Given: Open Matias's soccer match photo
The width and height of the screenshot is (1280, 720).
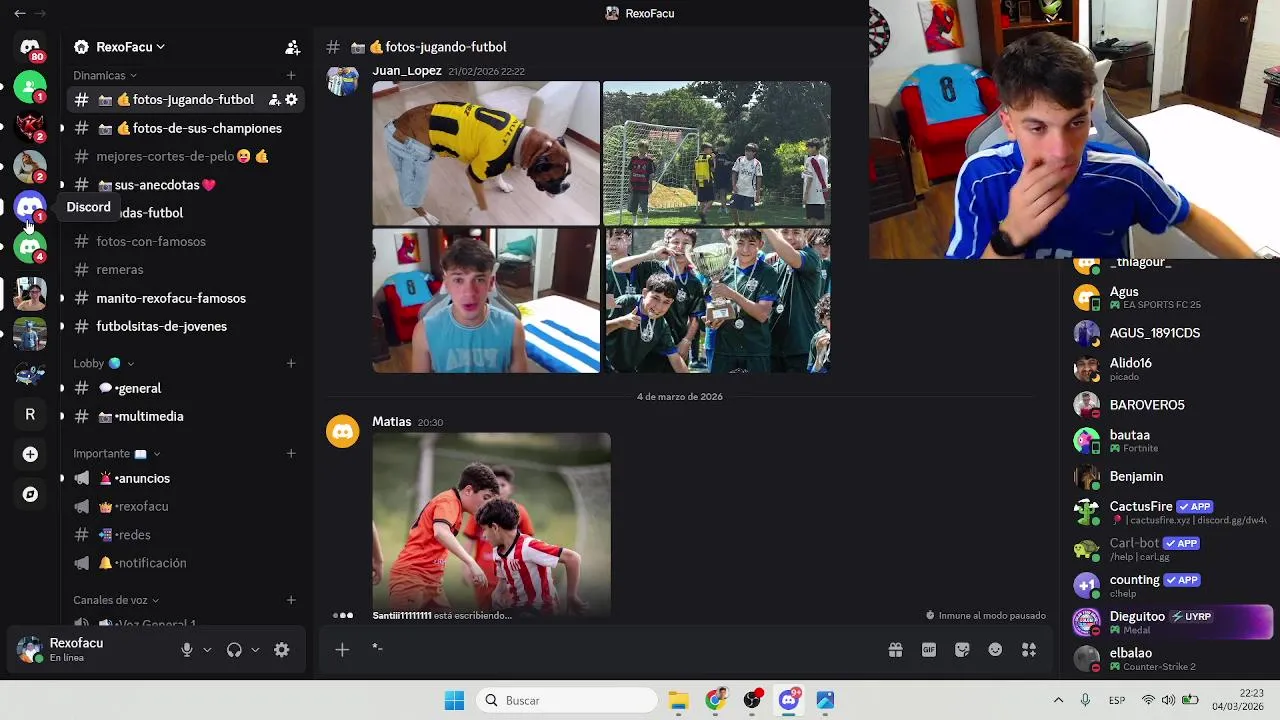Looking at the screenshot, I should point(491,523).
